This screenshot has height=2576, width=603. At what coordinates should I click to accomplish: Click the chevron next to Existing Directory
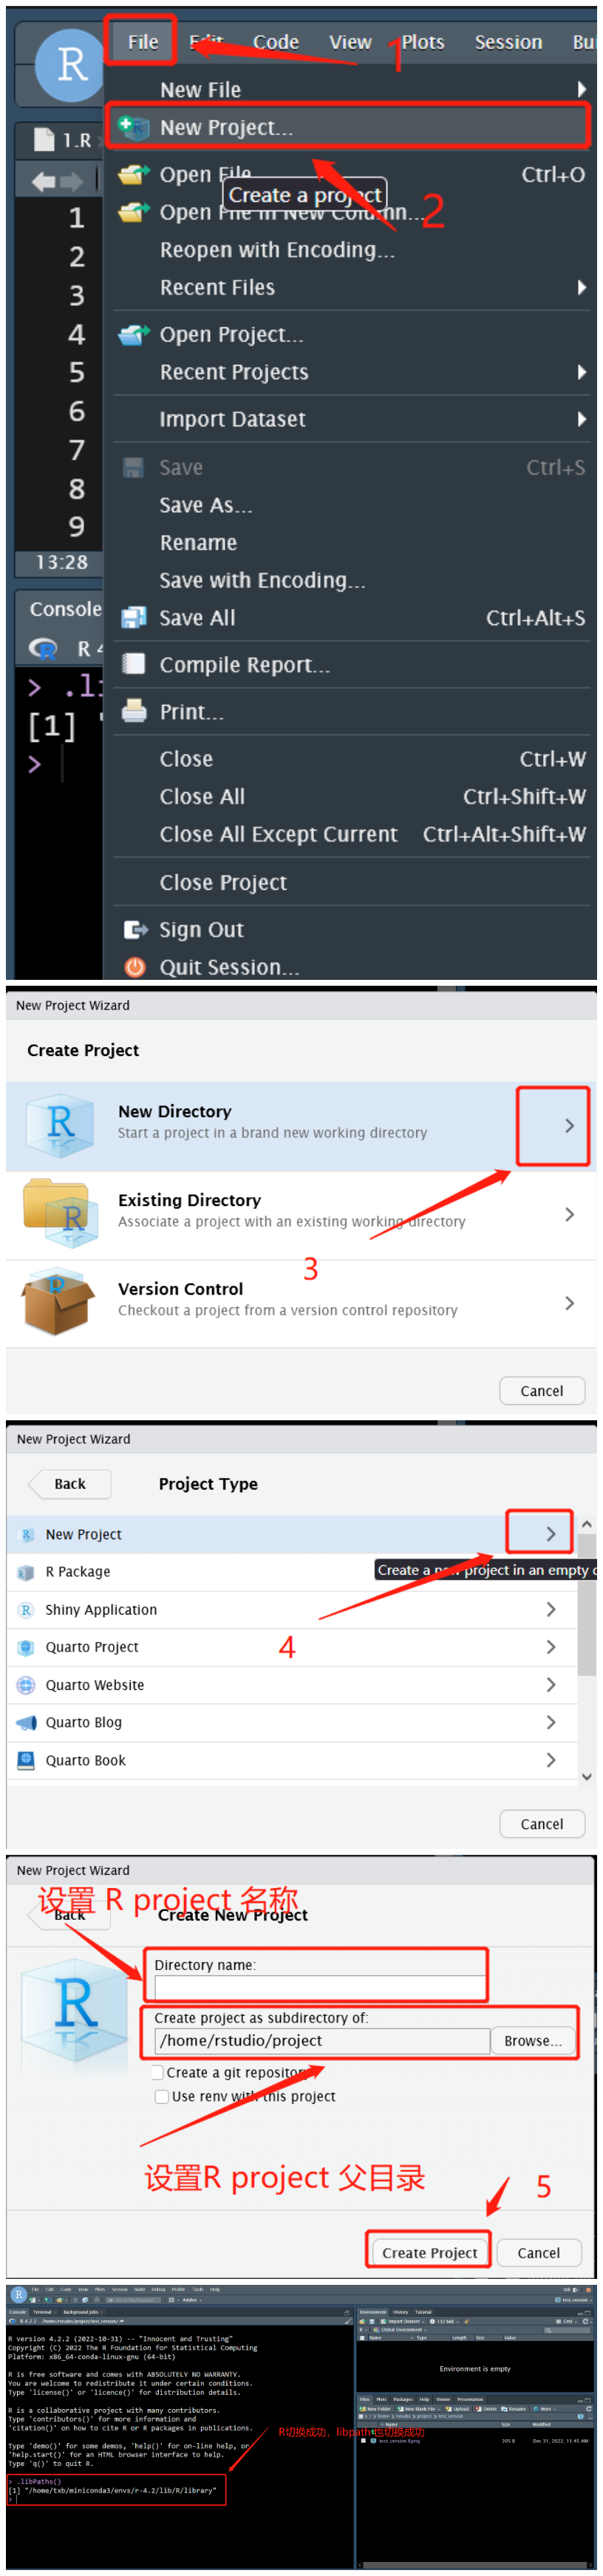(570, 1214)
